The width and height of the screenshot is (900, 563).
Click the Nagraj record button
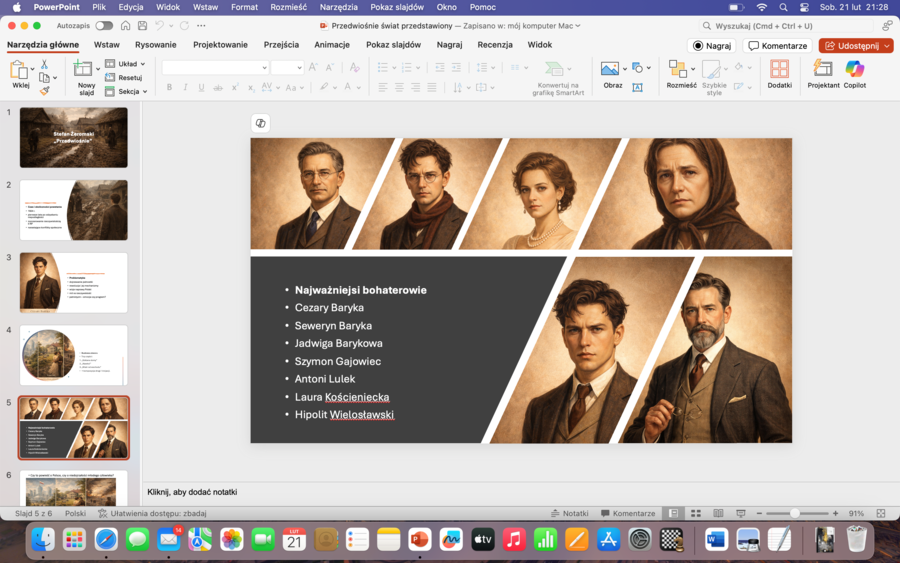click(x=711, y=46)
